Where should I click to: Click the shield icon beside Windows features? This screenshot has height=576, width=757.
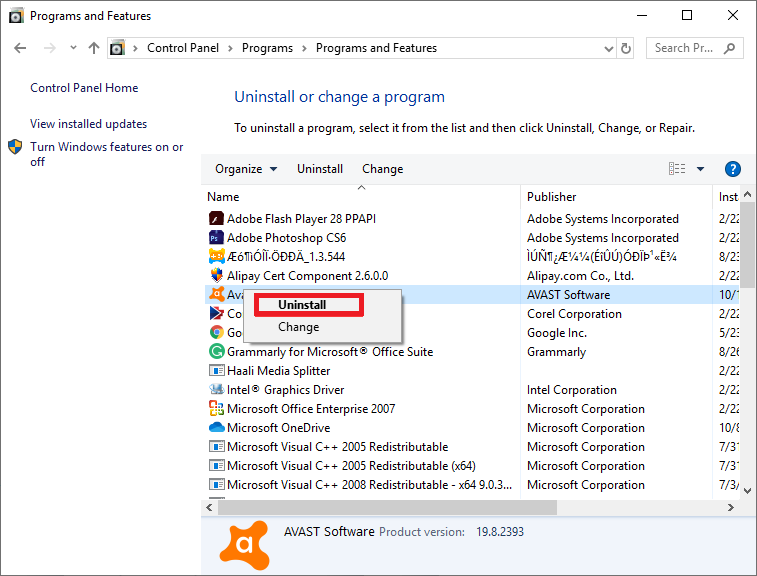click(x=15, y=147)
